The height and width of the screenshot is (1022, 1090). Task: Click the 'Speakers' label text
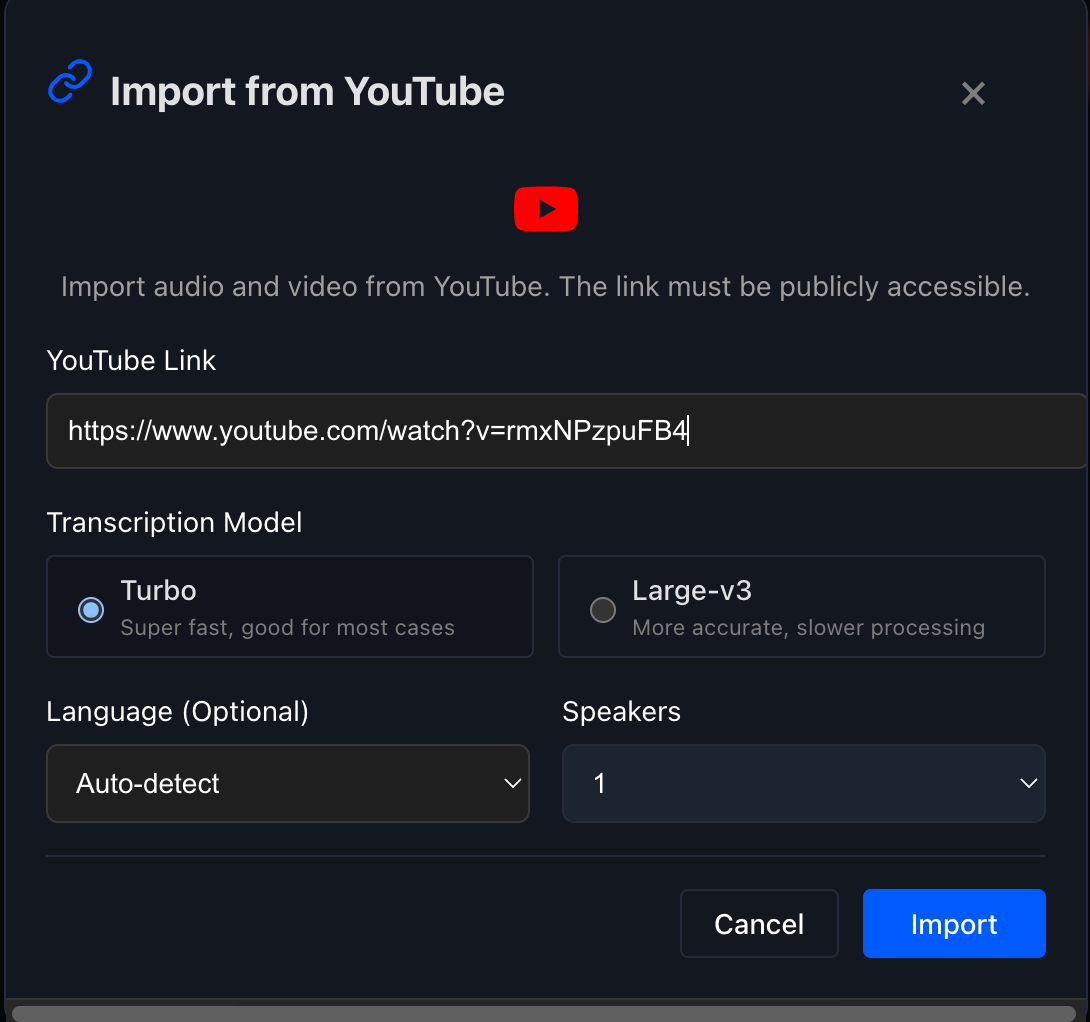point(621,712)
